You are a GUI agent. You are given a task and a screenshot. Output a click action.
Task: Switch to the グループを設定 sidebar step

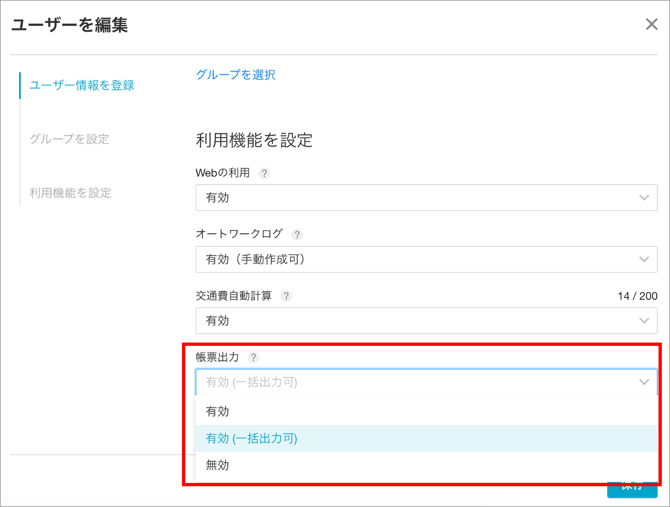[x=69, y=139]
